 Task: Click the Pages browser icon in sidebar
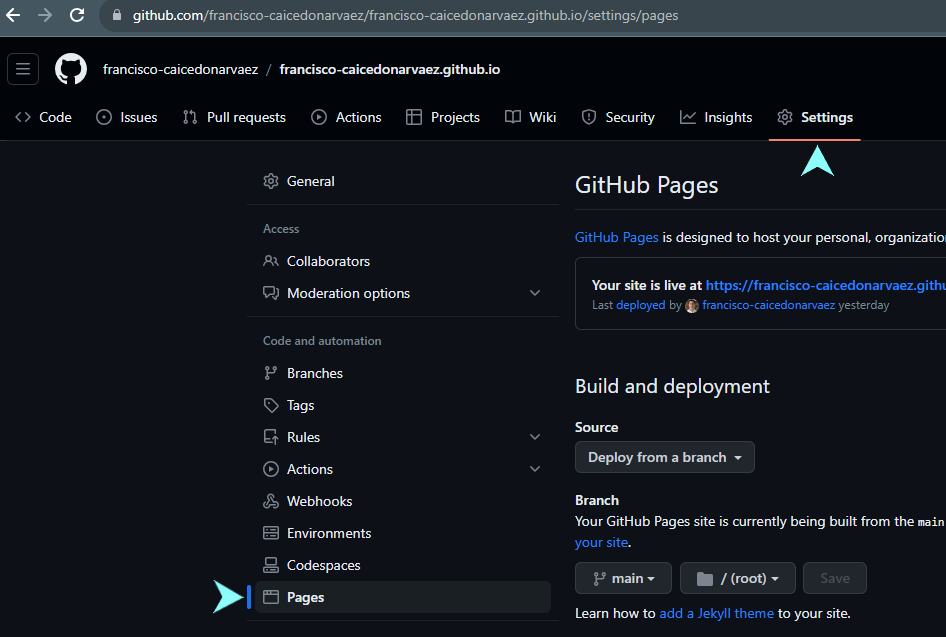(x=271, y=597)
